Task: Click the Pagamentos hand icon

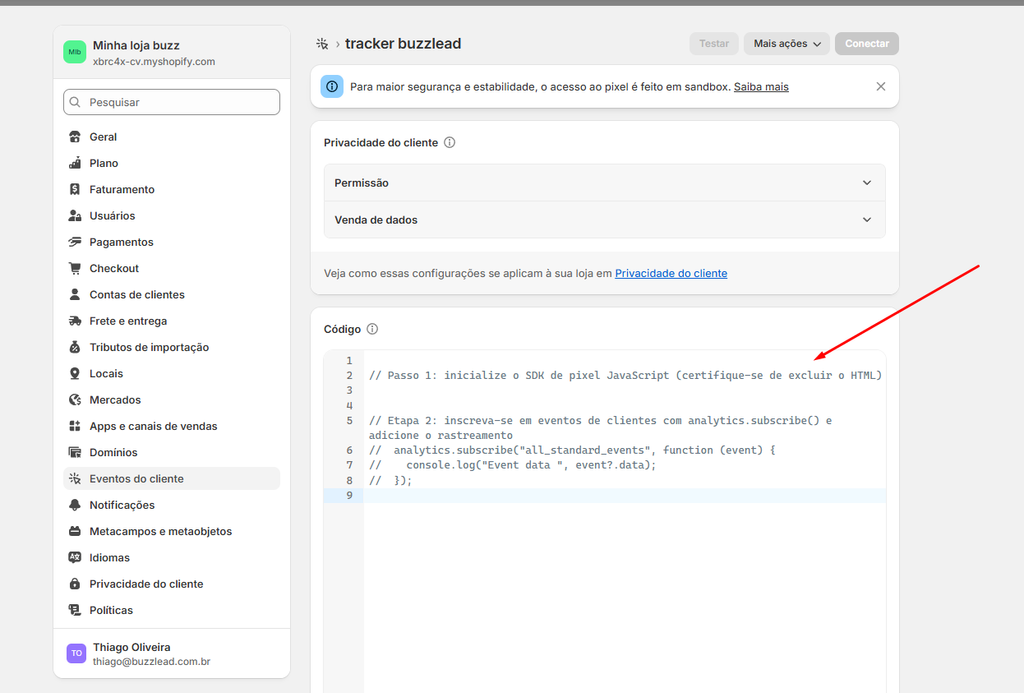Action: click(x=75, y=242)
